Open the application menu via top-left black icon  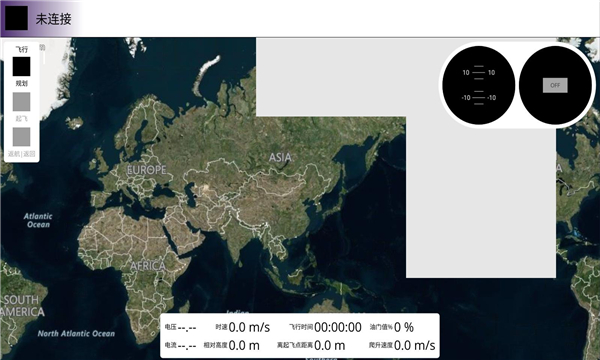(x=16, y=18)
